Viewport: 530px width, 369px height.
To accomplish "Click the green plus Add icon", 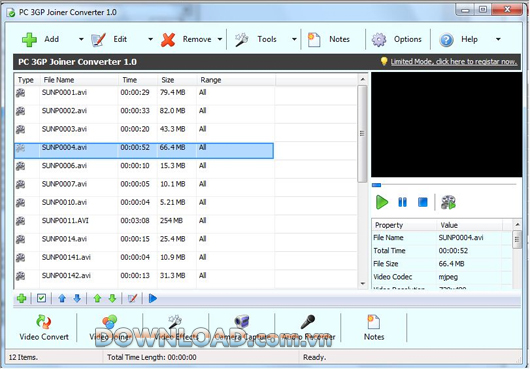I will 29,40.
